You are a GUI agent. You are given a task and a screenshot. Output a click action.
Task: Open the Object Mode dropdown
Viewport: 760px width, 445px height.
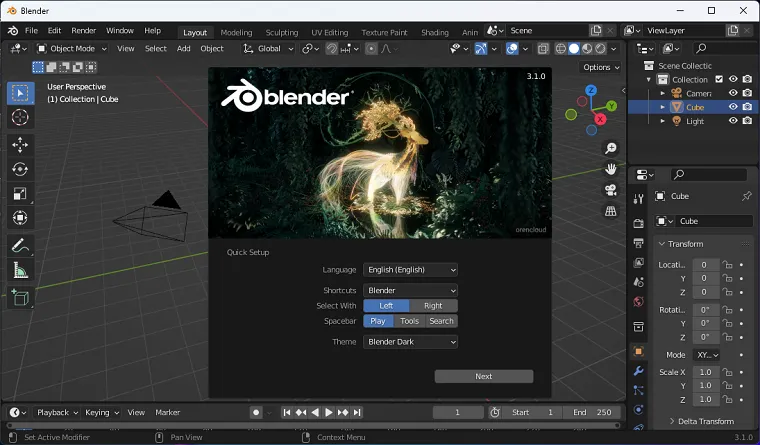[x=72, y=48]
